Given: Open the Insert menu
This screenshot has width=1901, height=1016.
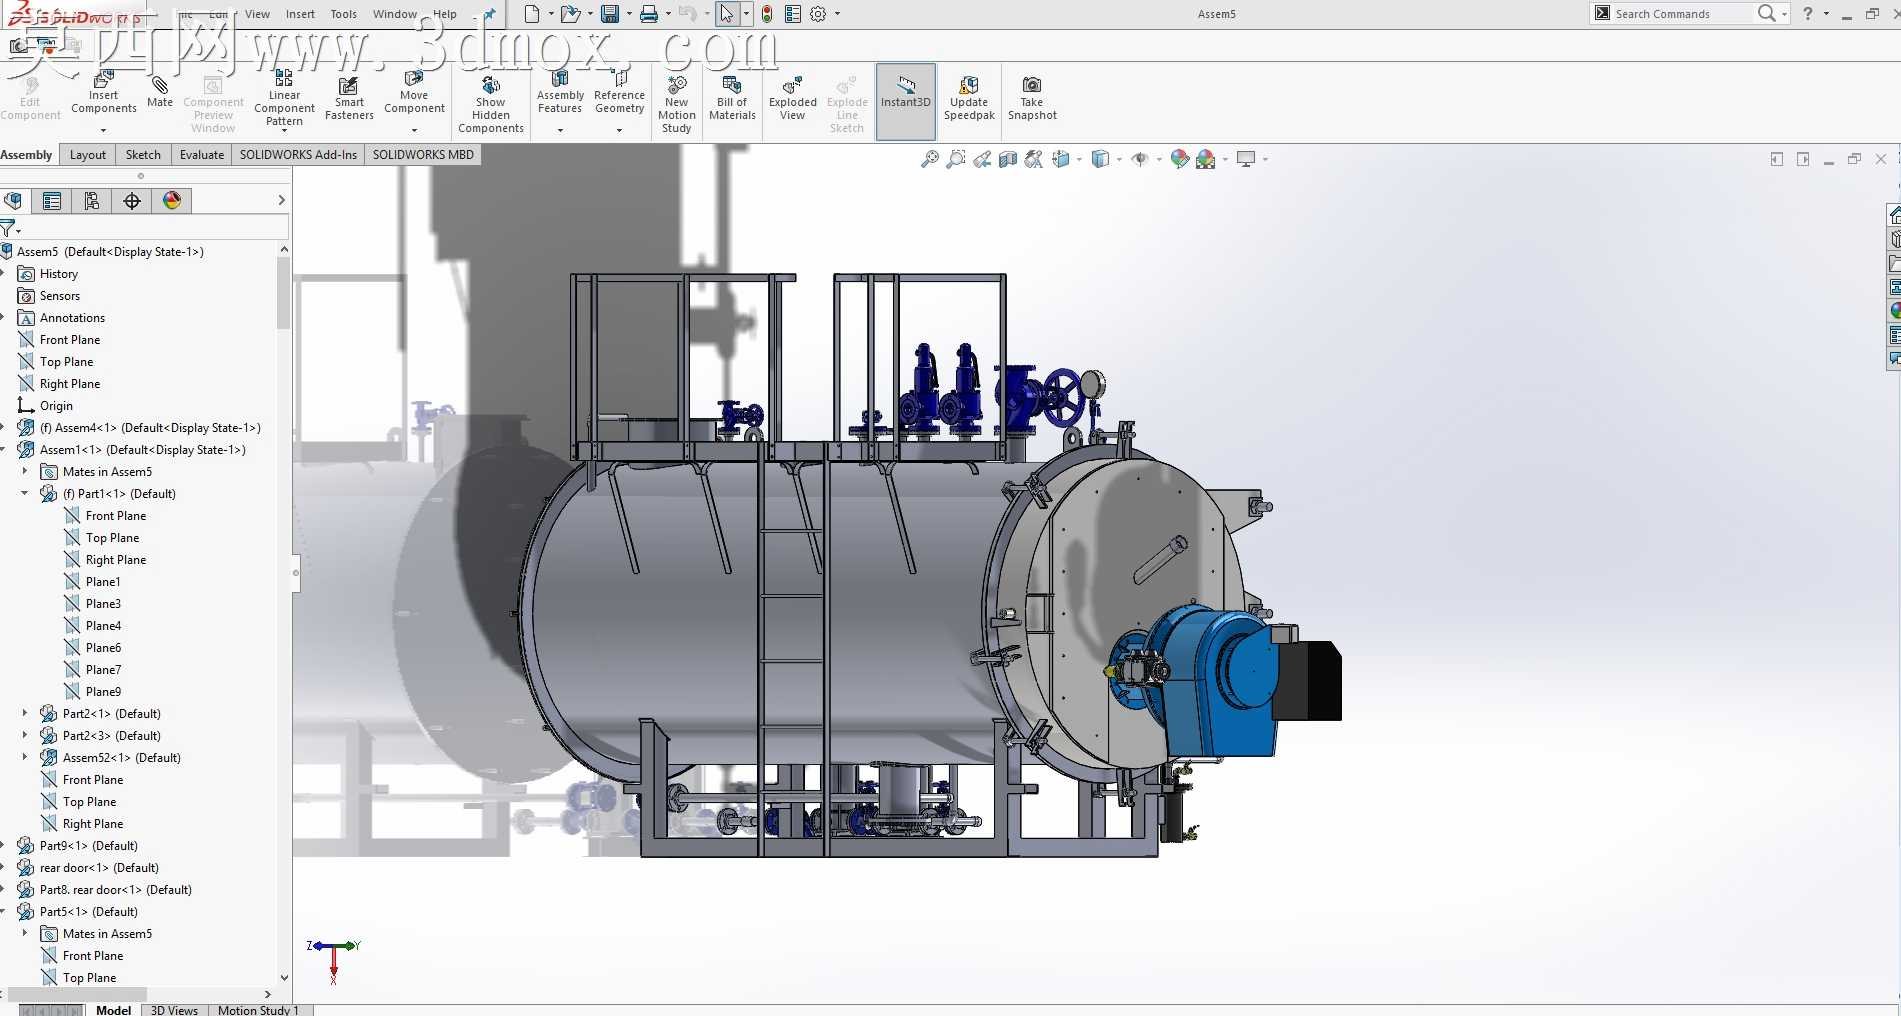Looking at the screenshot, I should tap(300, 14).
